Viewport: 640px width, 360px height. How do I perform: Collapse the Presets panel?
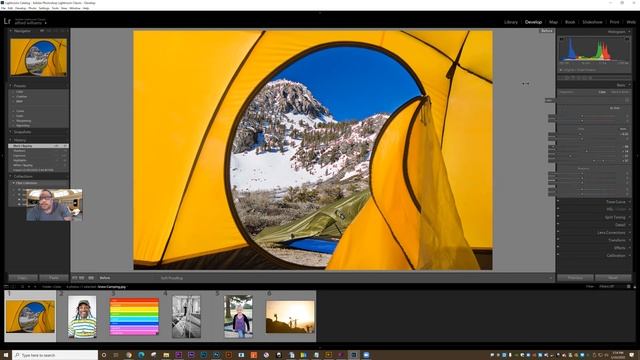point(11,86)
